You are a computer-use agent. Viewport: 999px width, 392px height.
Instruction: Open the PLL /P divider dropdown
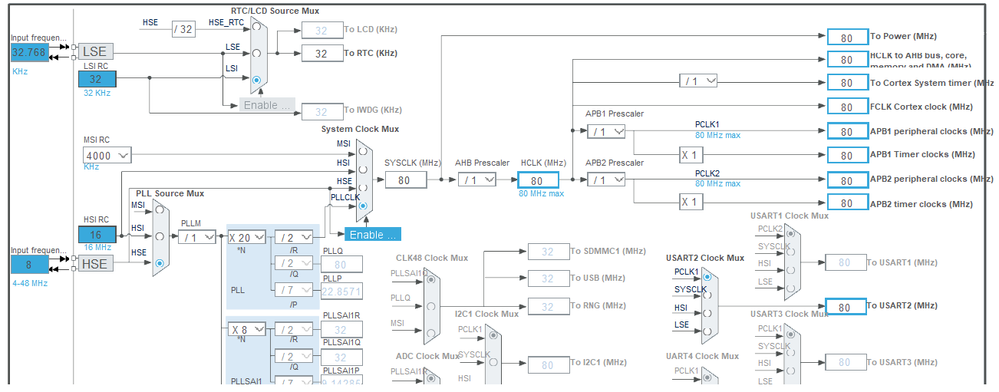[x=294, y=289]
